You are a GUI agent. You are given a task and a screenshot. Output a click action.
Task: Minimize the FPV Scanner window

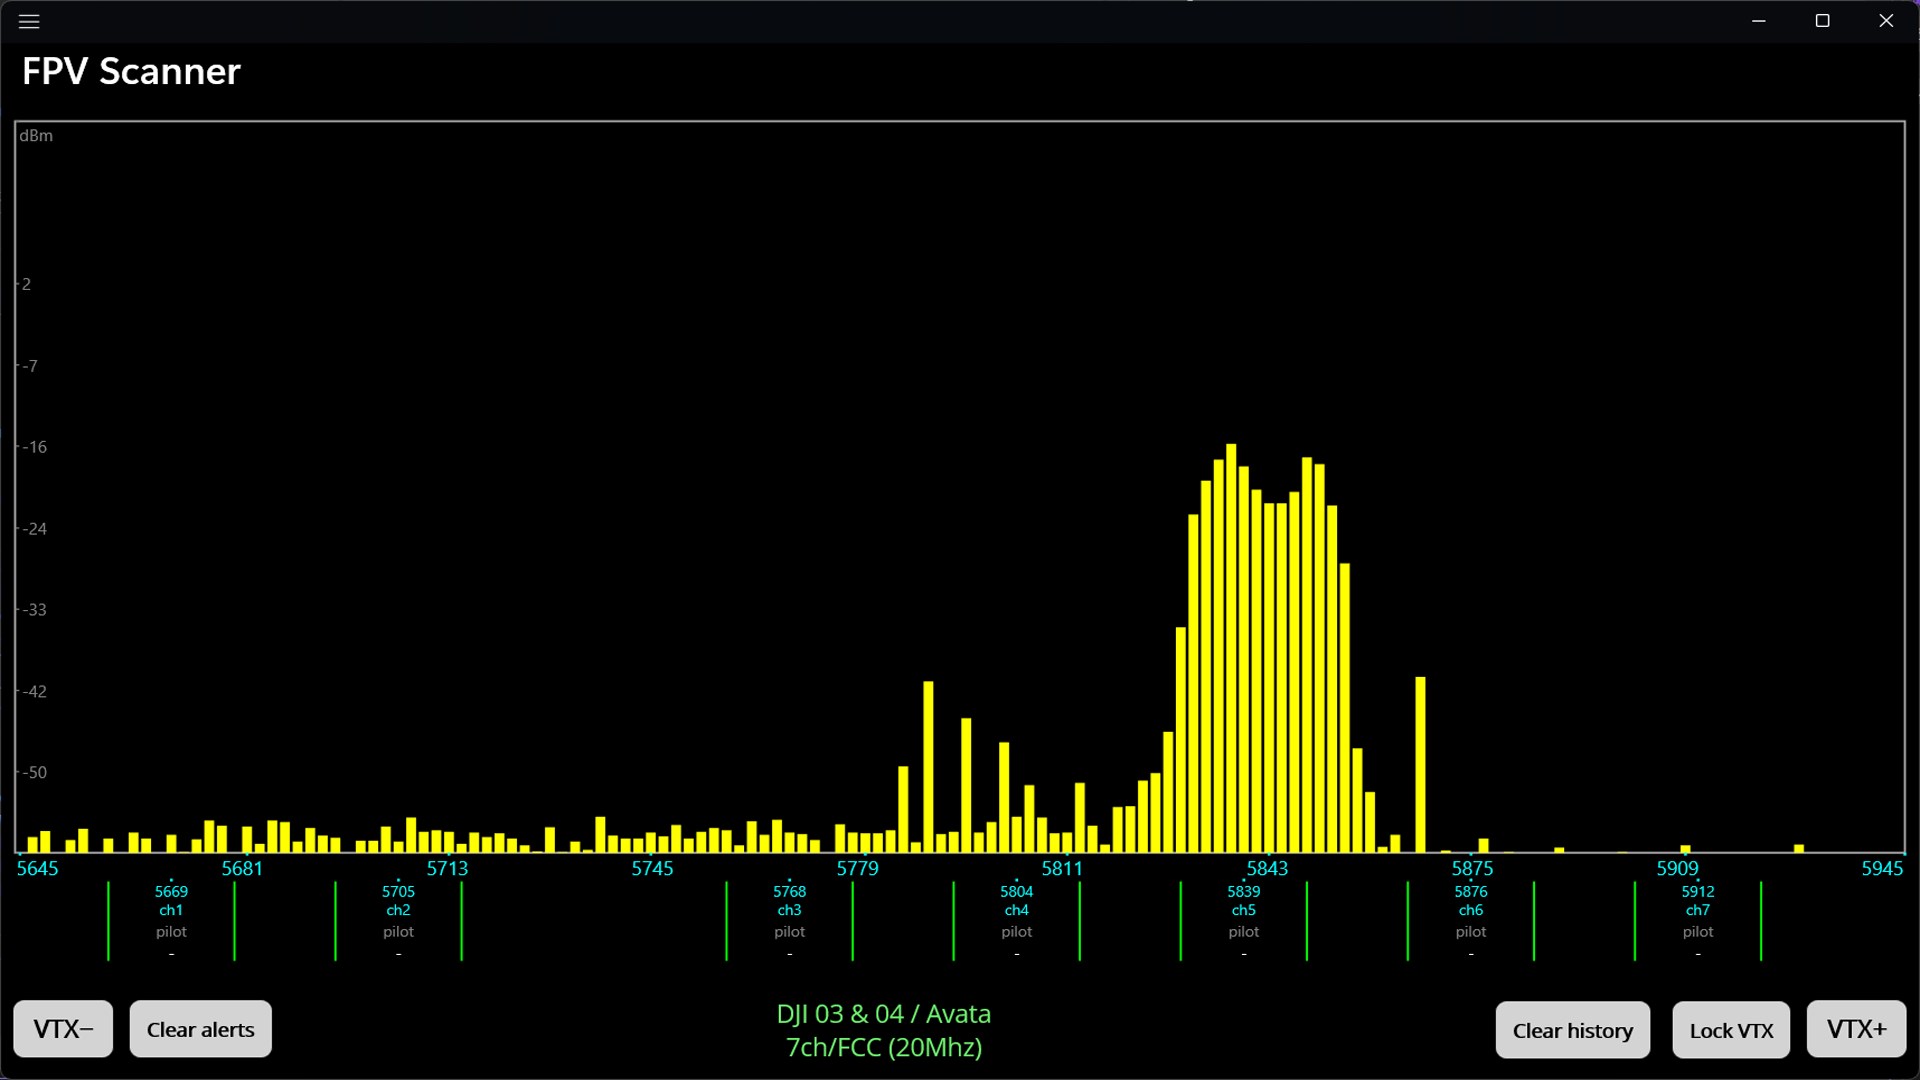1758,21
